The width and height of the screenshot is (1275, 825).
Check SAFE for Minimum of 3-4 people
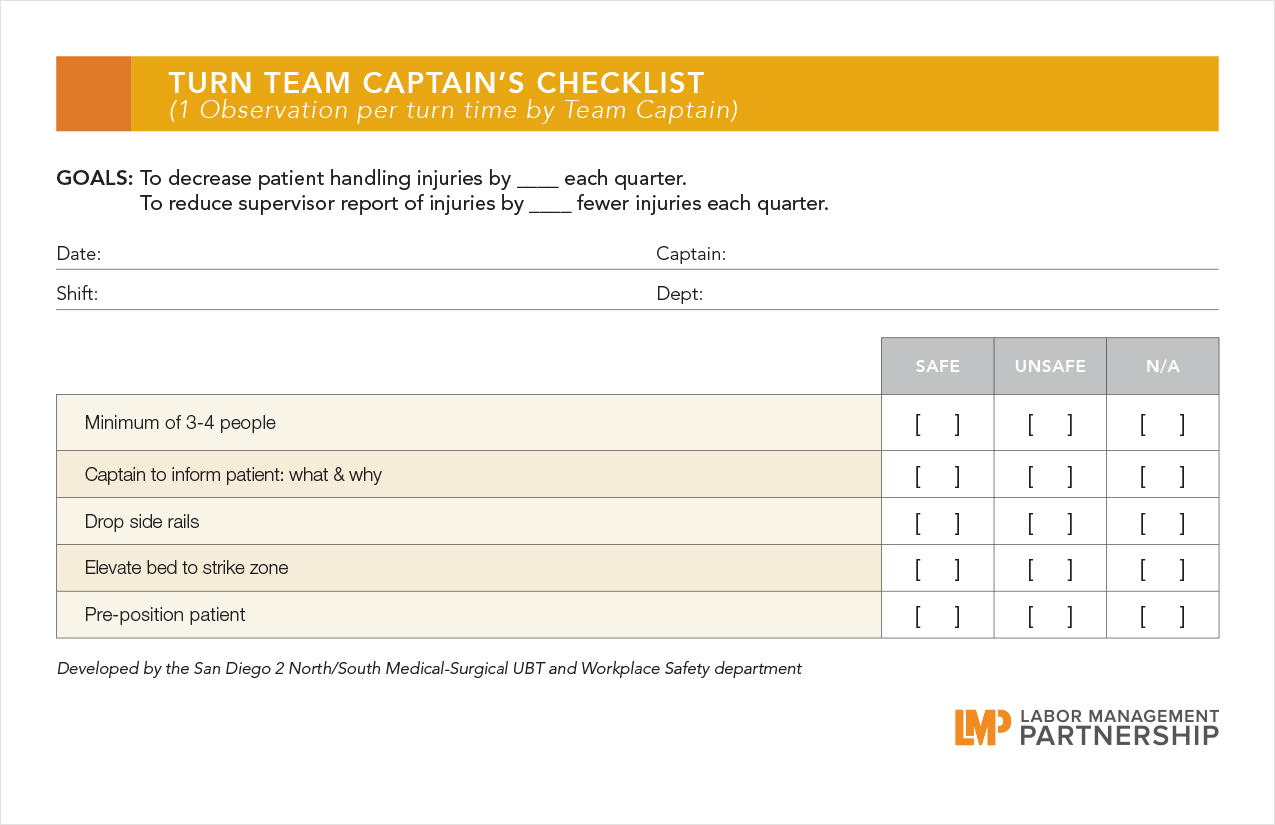pos(937,424)
